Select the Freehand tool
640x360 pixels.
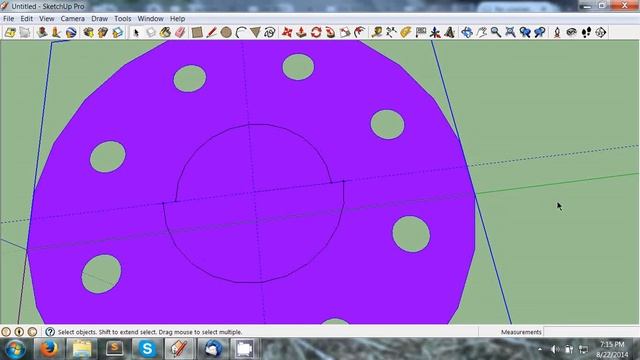(x=270, y=32)
